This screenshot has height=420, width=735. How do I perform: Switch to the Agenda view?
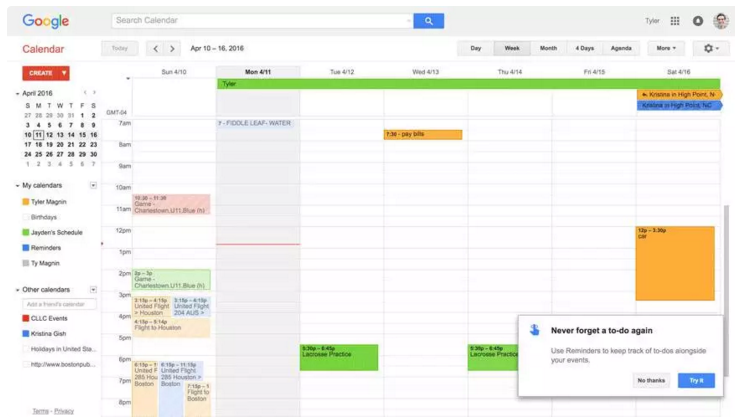tap(621, 48)
